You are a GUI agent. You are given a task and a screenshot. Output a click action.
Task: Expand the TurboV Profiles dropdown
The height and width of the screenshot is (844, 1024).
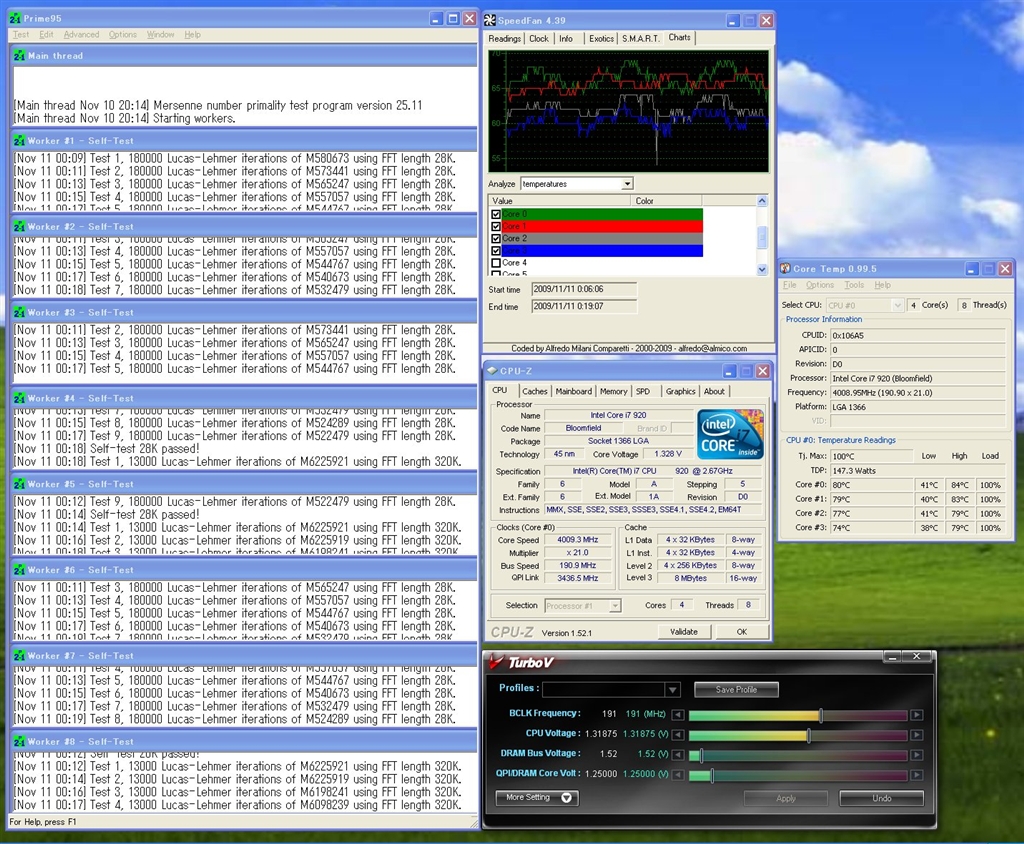coord(673,690)
